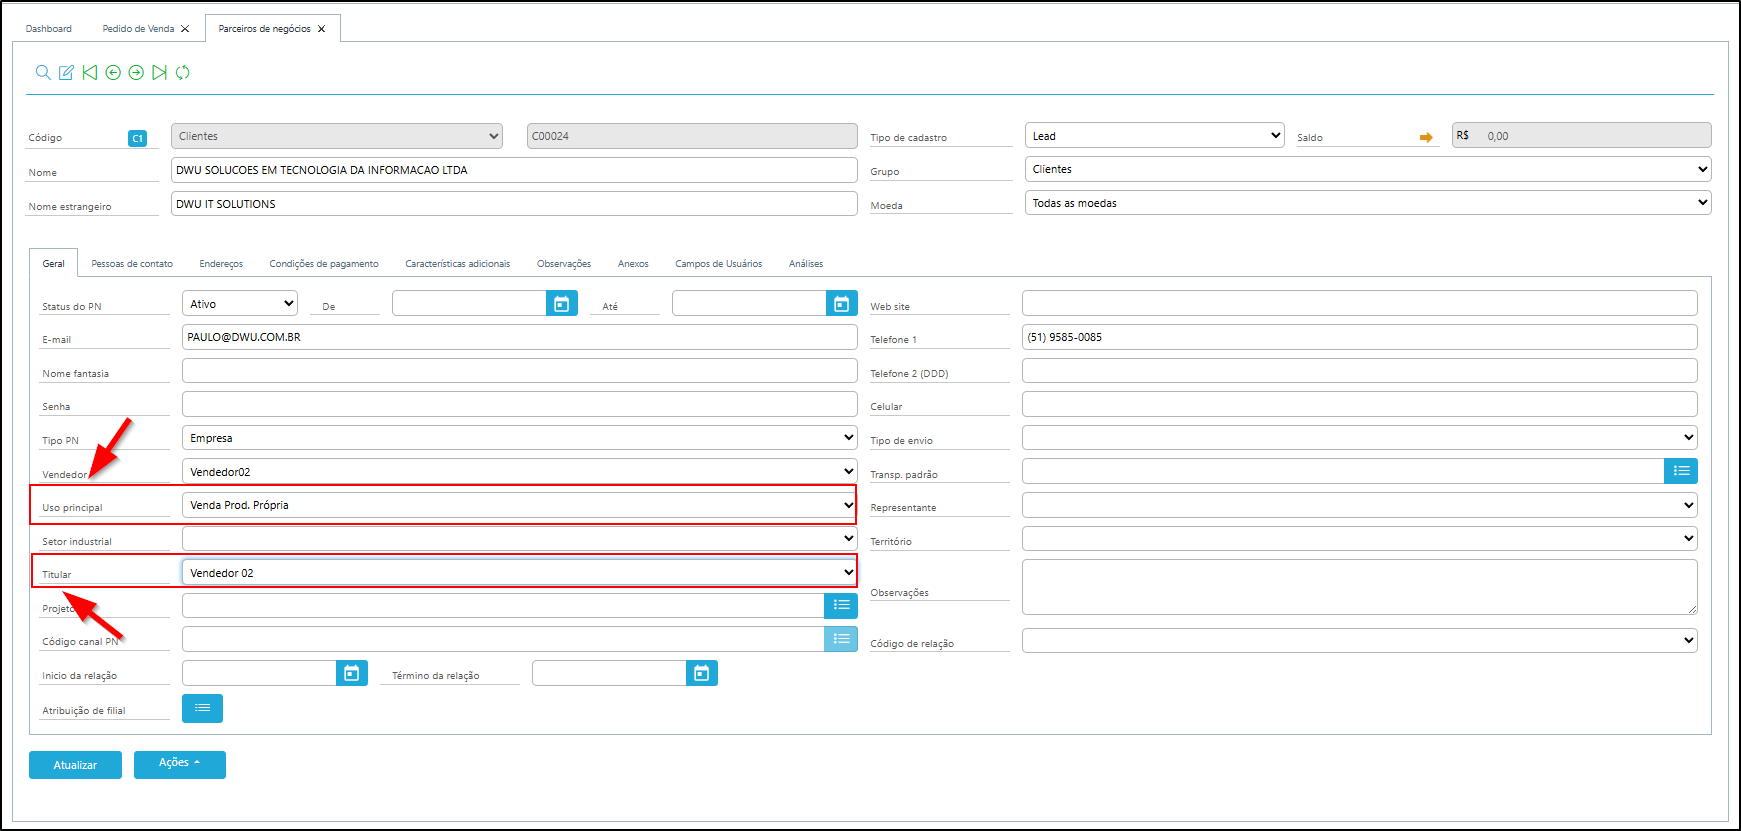Select the Análises tab
1741x831 pixels.
click(x=806, y=264)
